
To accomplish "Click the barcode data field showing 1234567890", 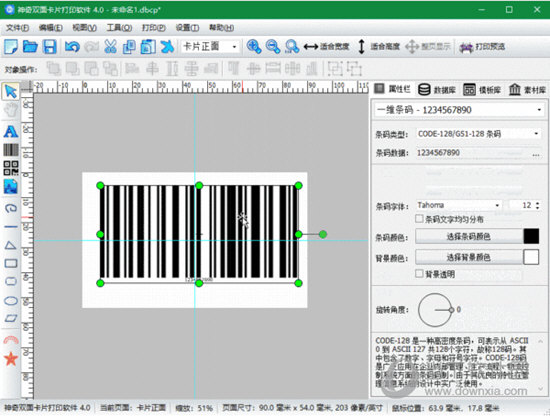I will tap(472, 153).
